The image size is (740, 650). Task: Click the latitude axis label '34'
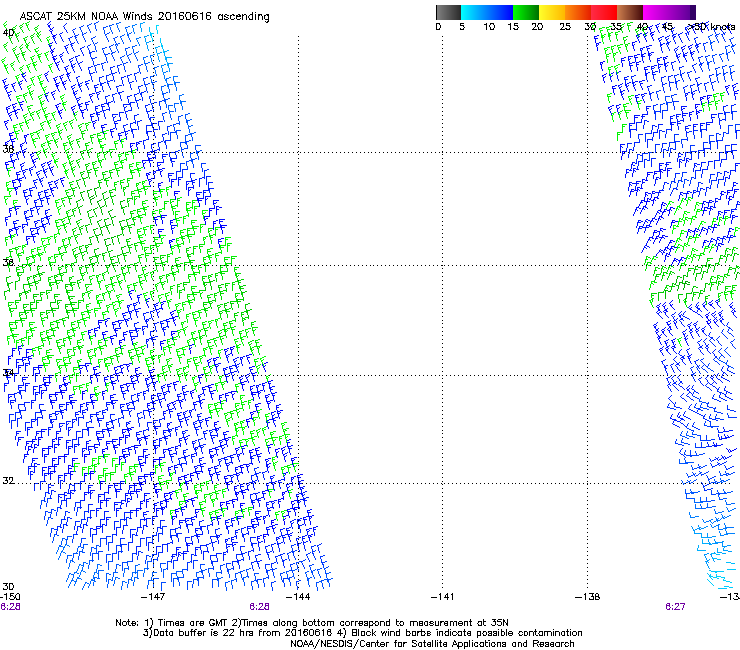[8, 373]
